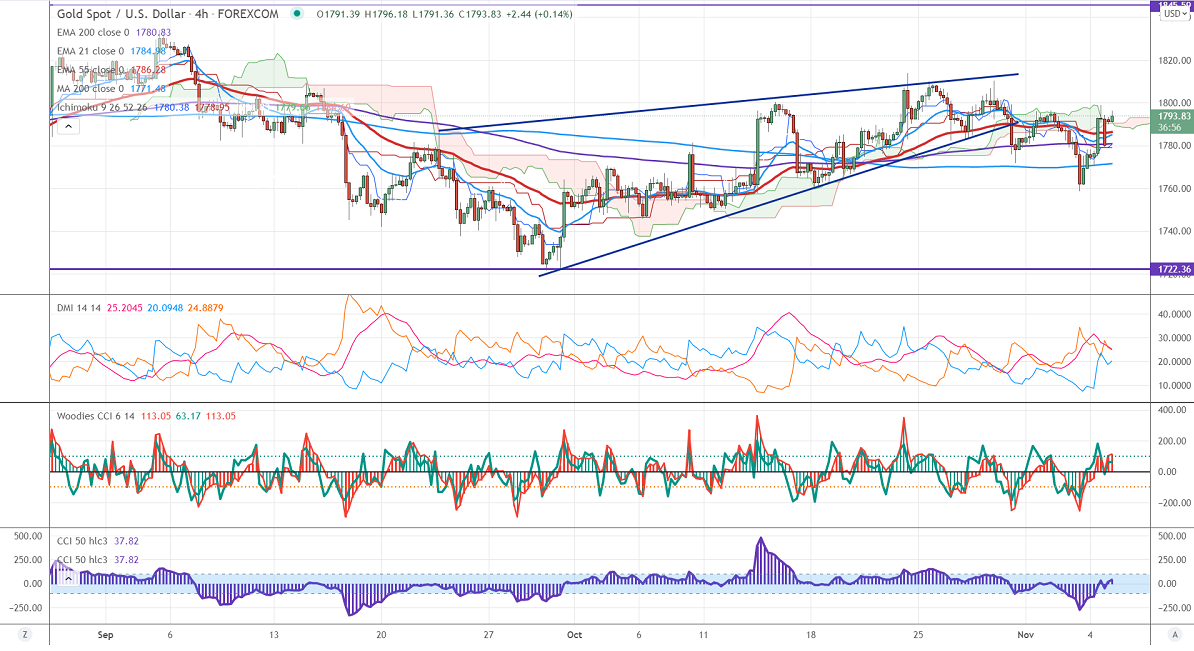
Task: Click the 1820.00 price axis value
Action: pos(1175,61)
